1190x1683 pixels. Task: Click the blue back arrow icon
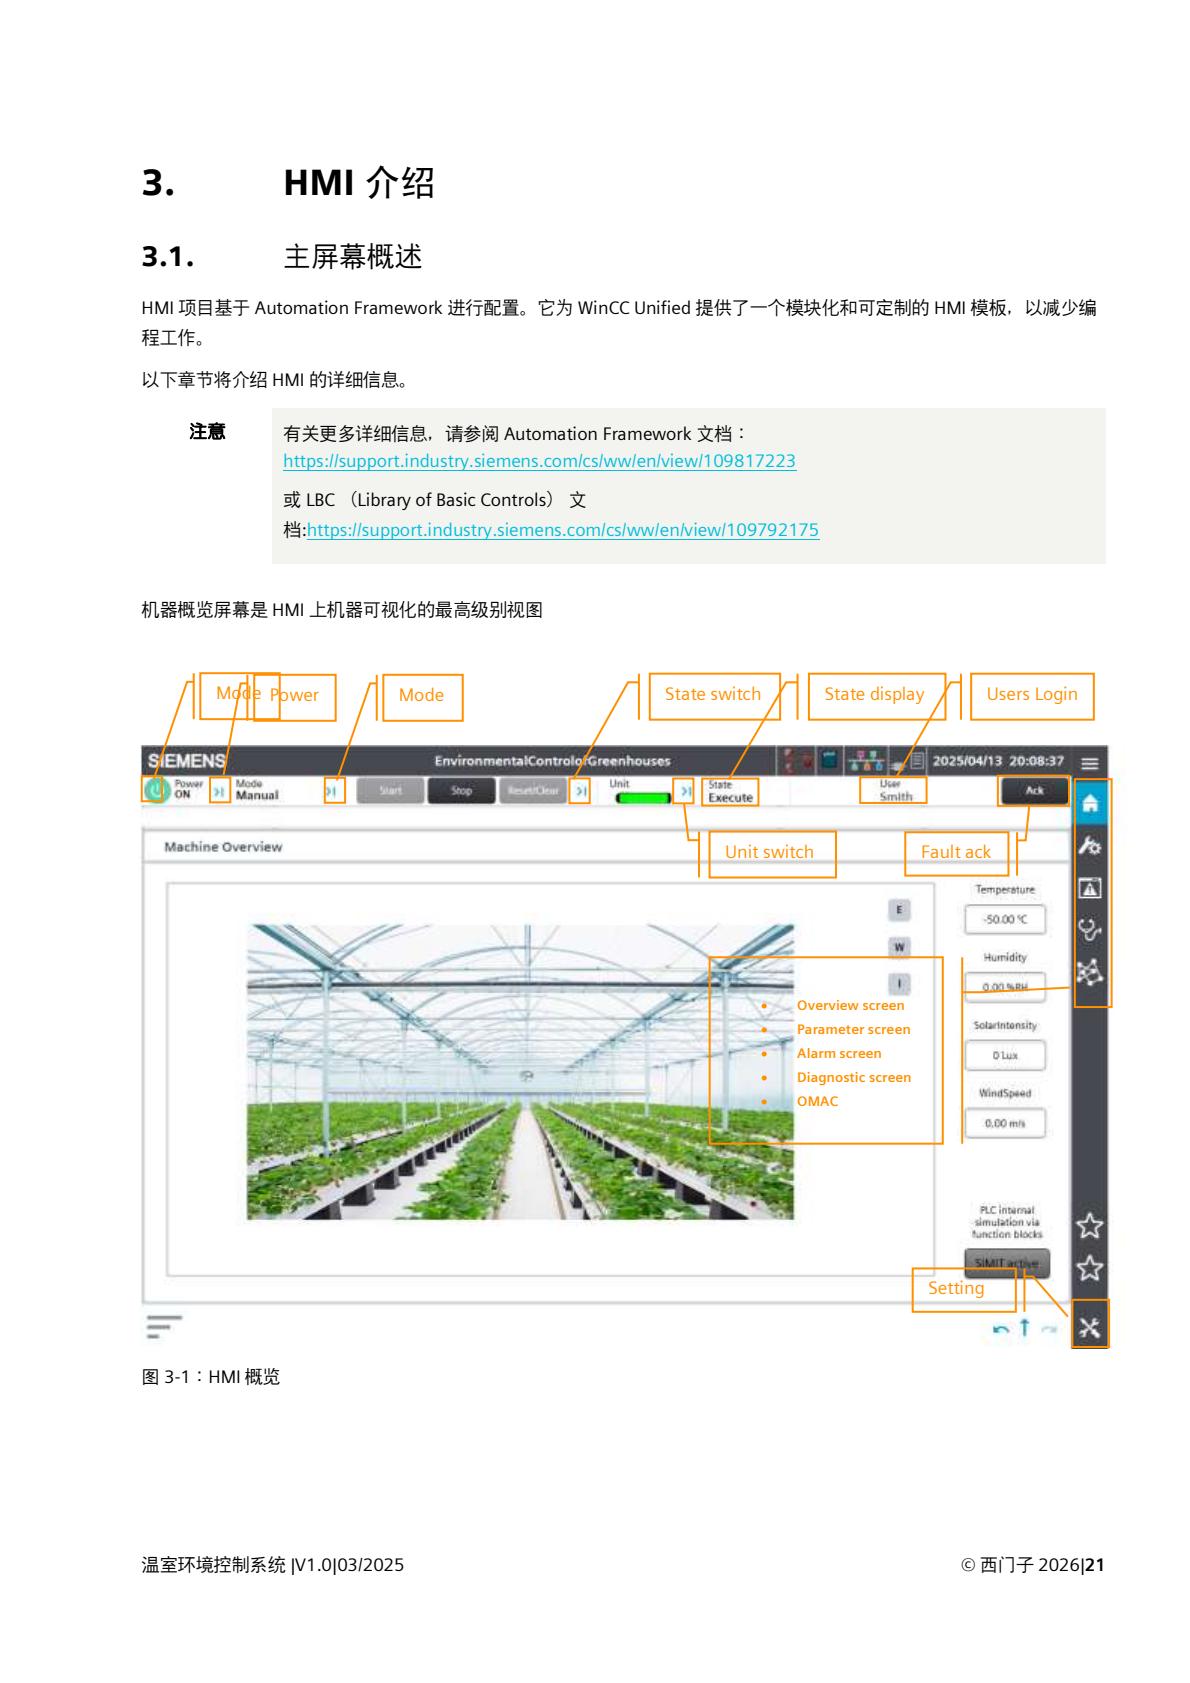1000,1329
